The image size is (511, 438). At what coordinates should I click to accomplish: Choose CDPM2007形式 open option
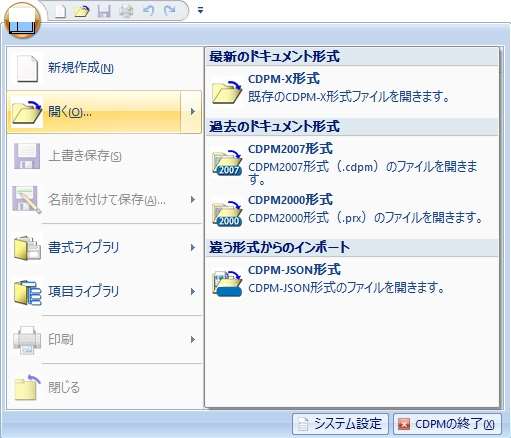352,163
